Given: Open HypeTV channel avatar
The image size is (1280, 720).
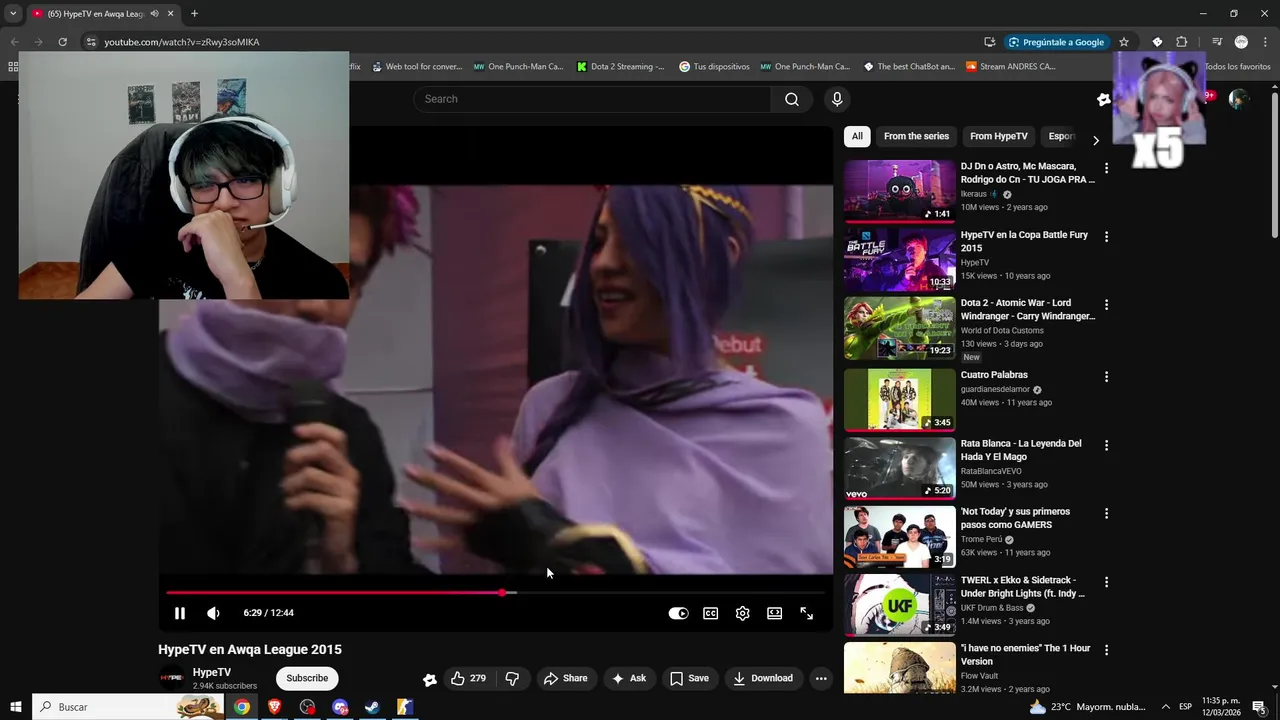Looking at the screenshot, I should 172,678.
